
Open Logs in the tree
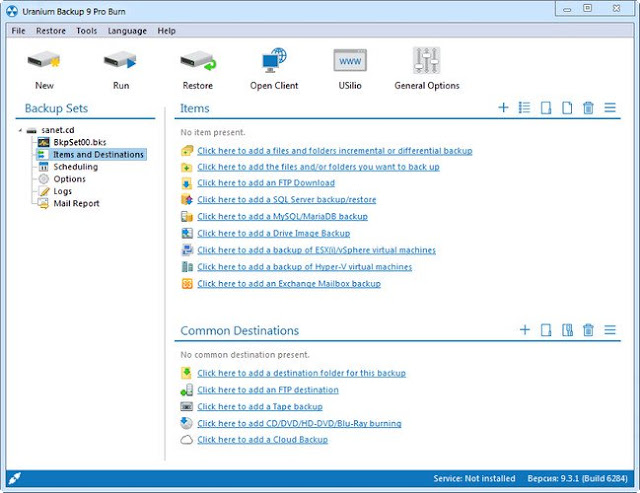coord(62,191)
